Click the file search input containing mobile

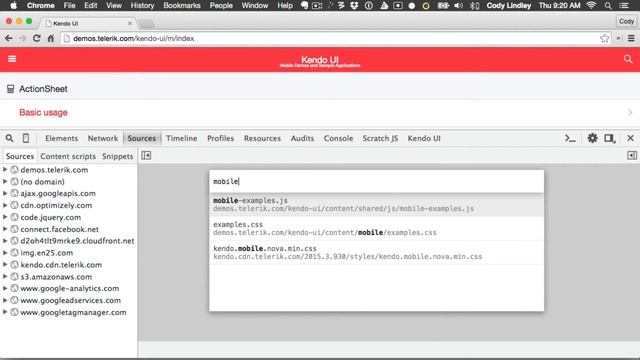376,181
